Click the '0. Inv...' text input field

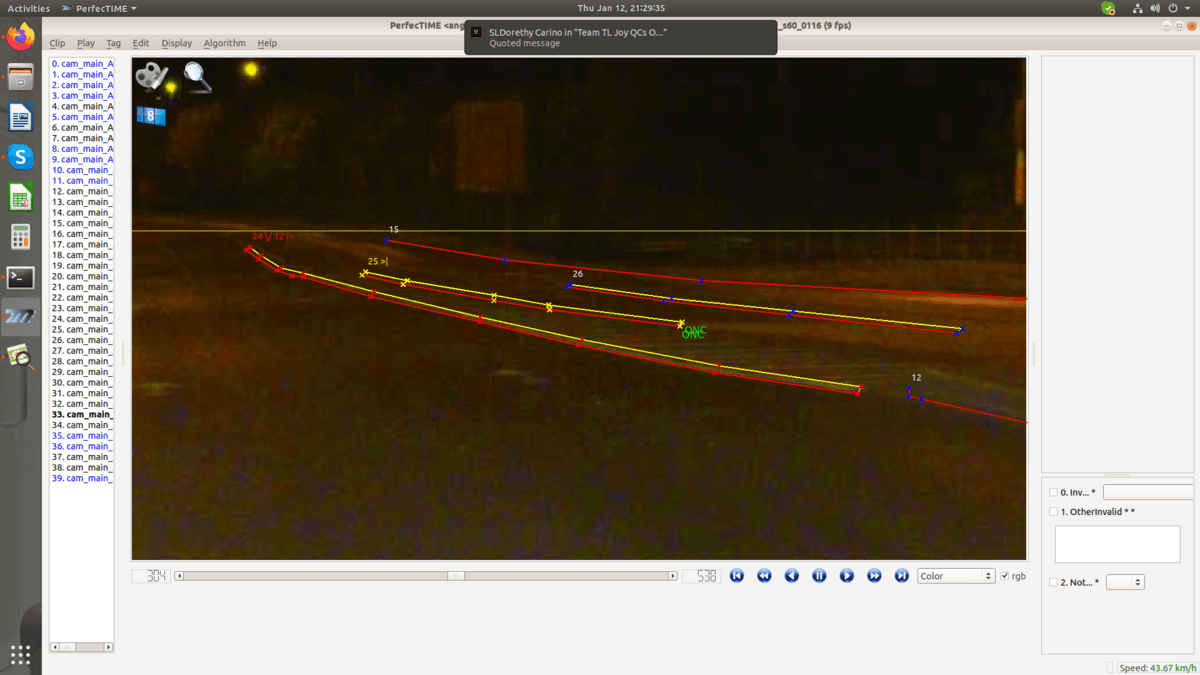(x=1148, y=492)
